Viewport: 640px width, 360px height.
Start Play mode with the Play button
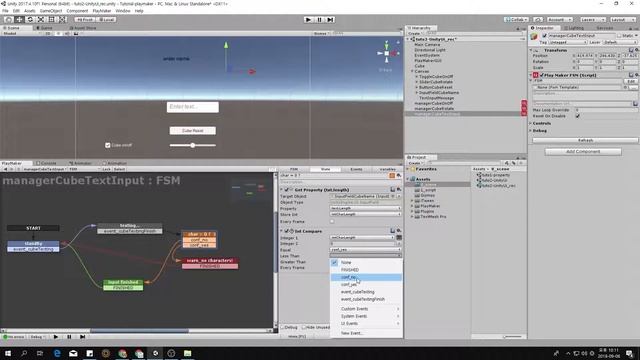click(309, 20)
